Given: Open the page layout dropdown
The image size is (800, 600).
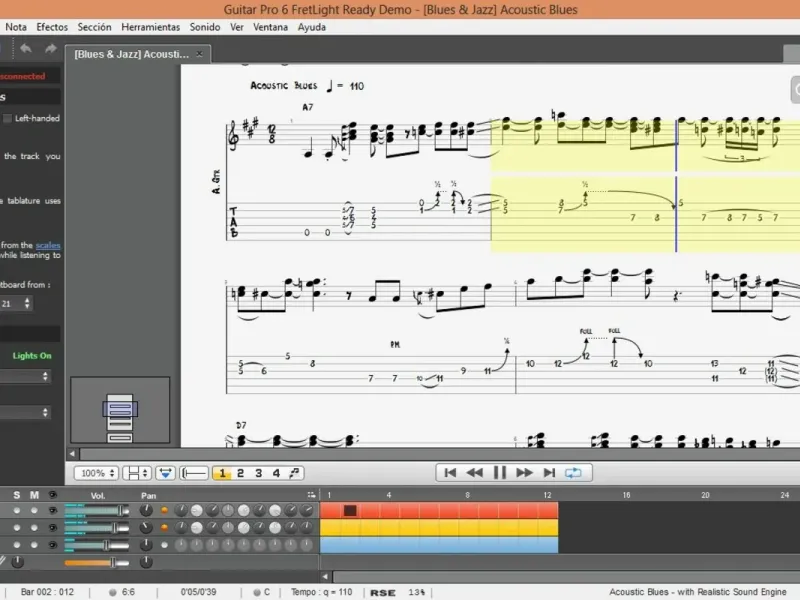Looking at the screenshot, I should click(137, 473).
